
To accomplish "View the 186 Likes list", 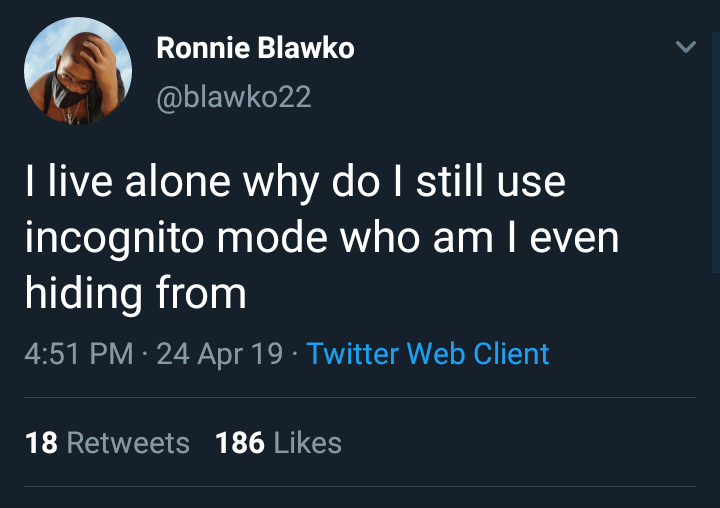I will (x=278, y=443).
